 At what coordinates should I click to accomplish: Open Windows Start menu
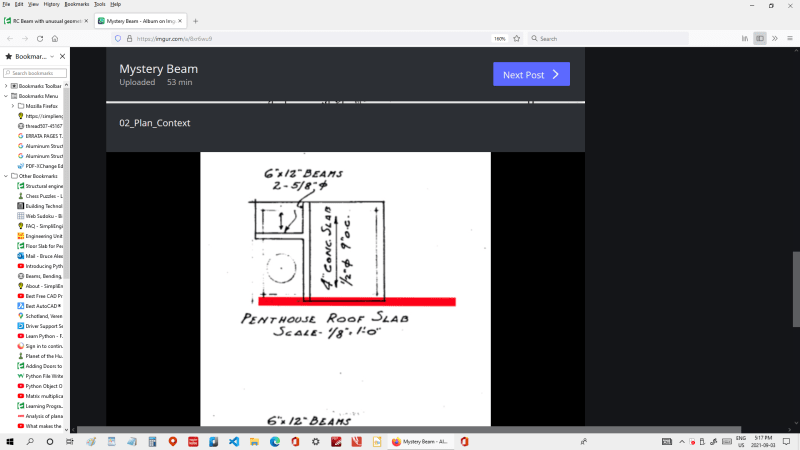pyautogui.click(x=10, y=442)
